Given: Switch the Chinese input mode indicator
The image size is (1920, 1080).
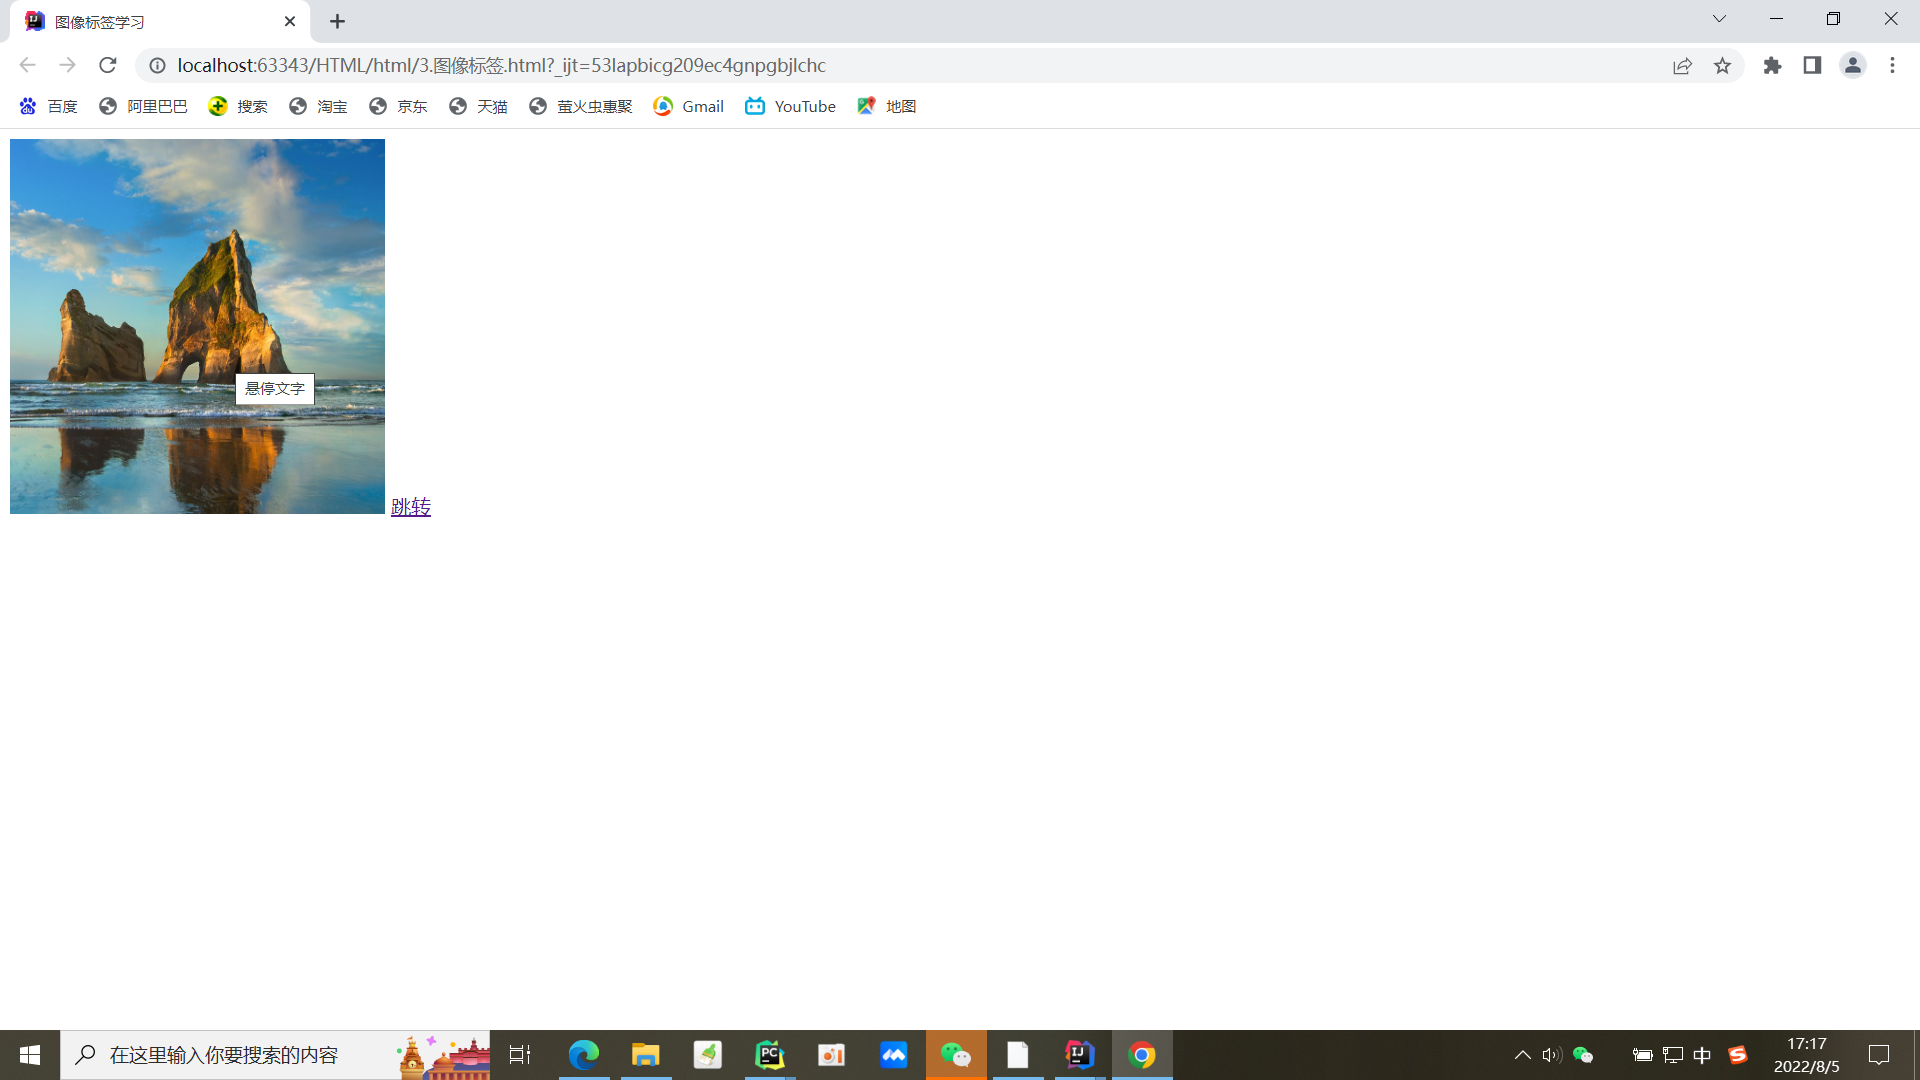Looking at the screenshot, I should pyautogui.click(x=1702, y=1055).
